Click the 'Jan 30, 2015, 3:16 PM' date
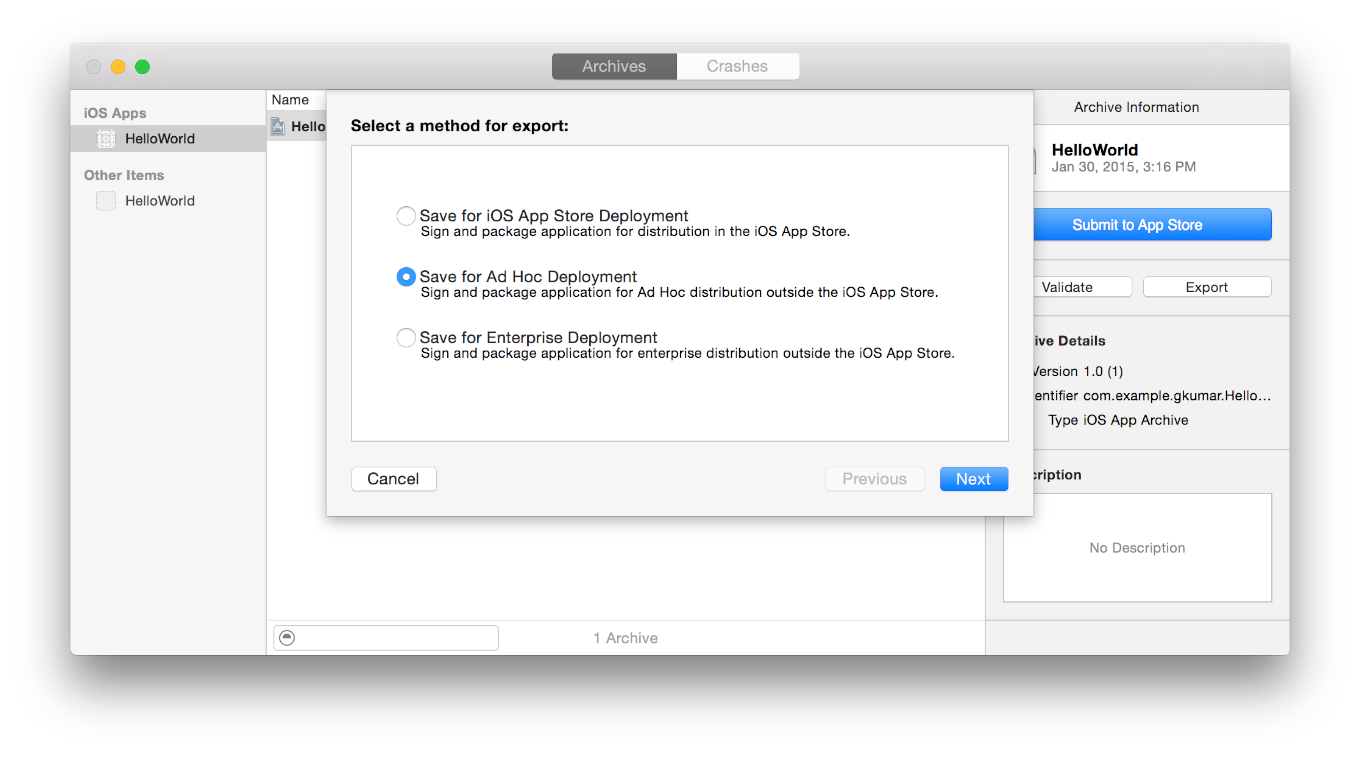Image resolution: width=1360 pixels, height=757 pixels. pos(1124,167)
